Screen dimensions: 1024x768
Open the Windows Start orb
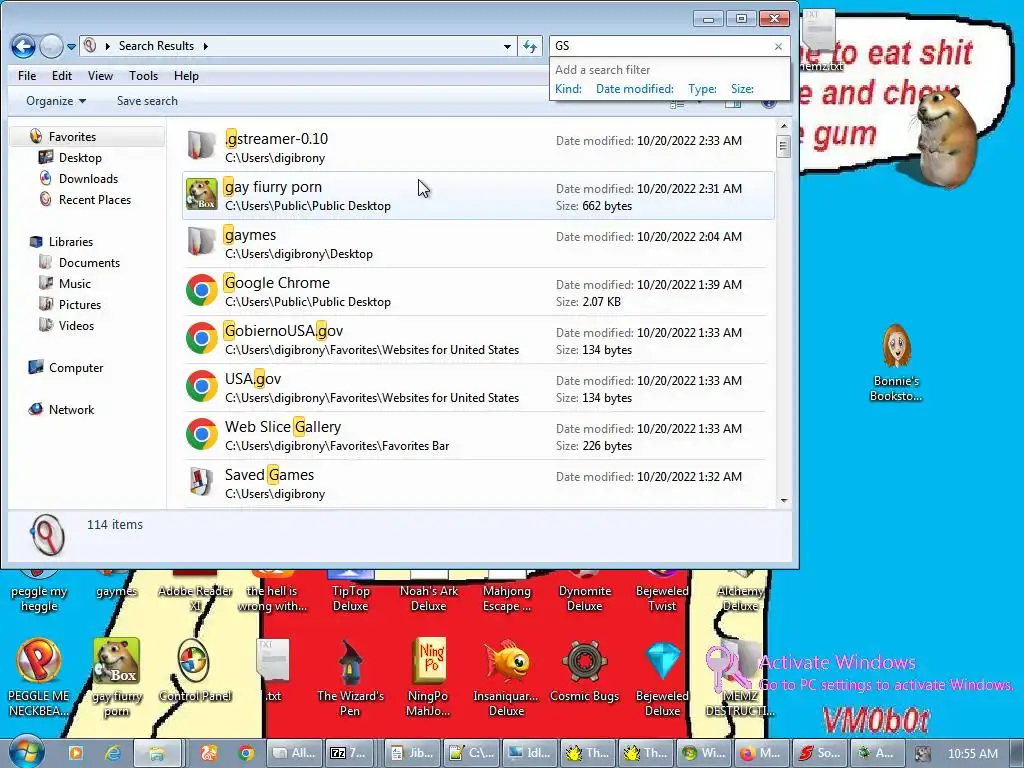tap(27, 751)
